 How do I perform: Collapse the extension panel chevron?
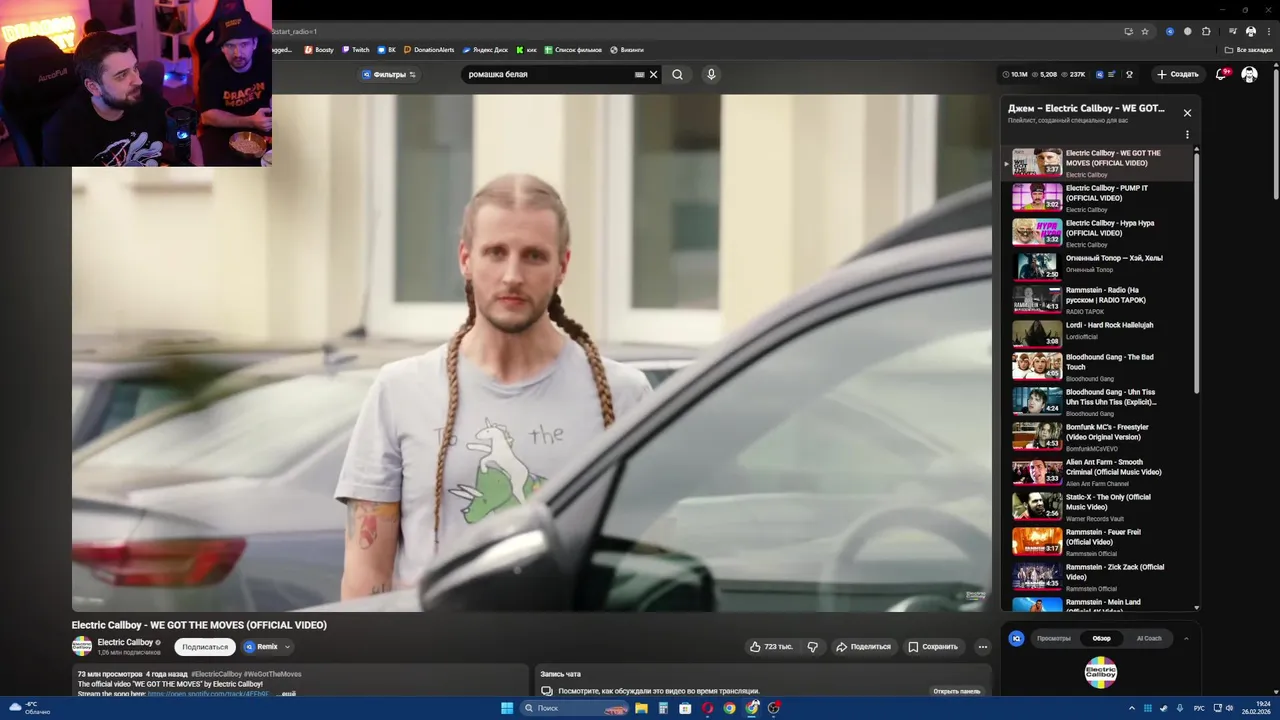coord(1186,638)
